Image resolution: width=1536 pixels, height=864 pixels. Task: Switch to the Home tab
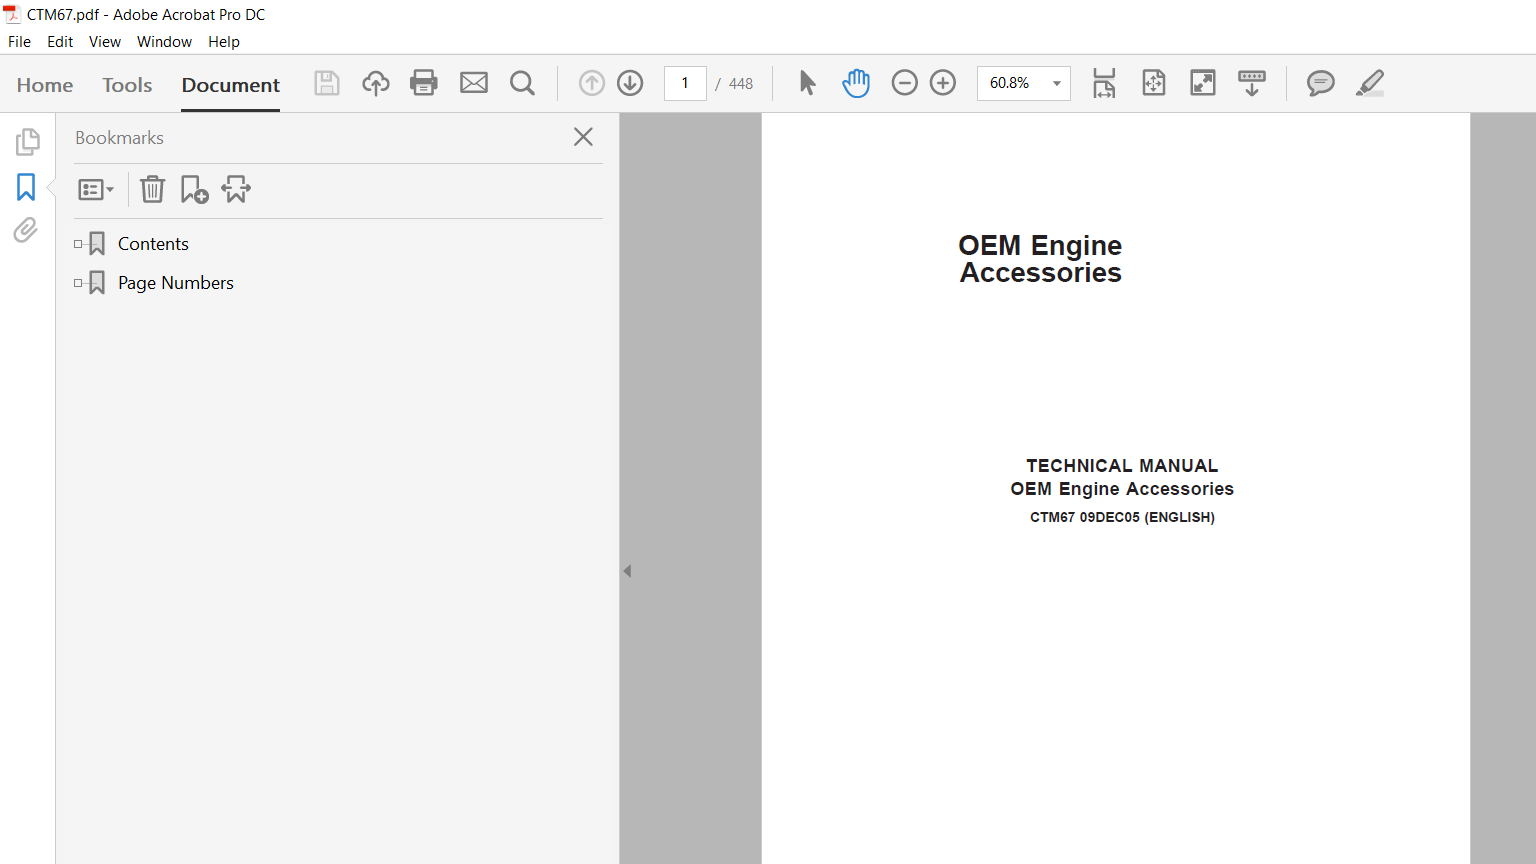(45, 85)
